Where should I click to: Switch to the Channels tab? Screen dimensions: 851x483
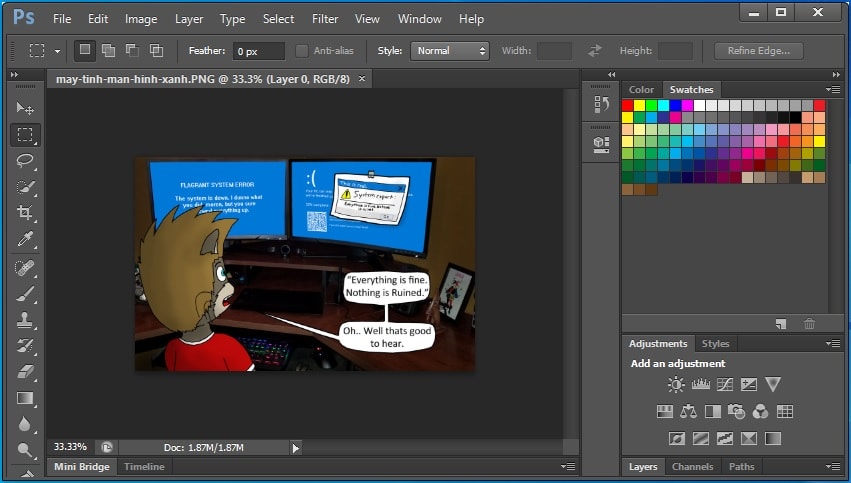[693, 466]
